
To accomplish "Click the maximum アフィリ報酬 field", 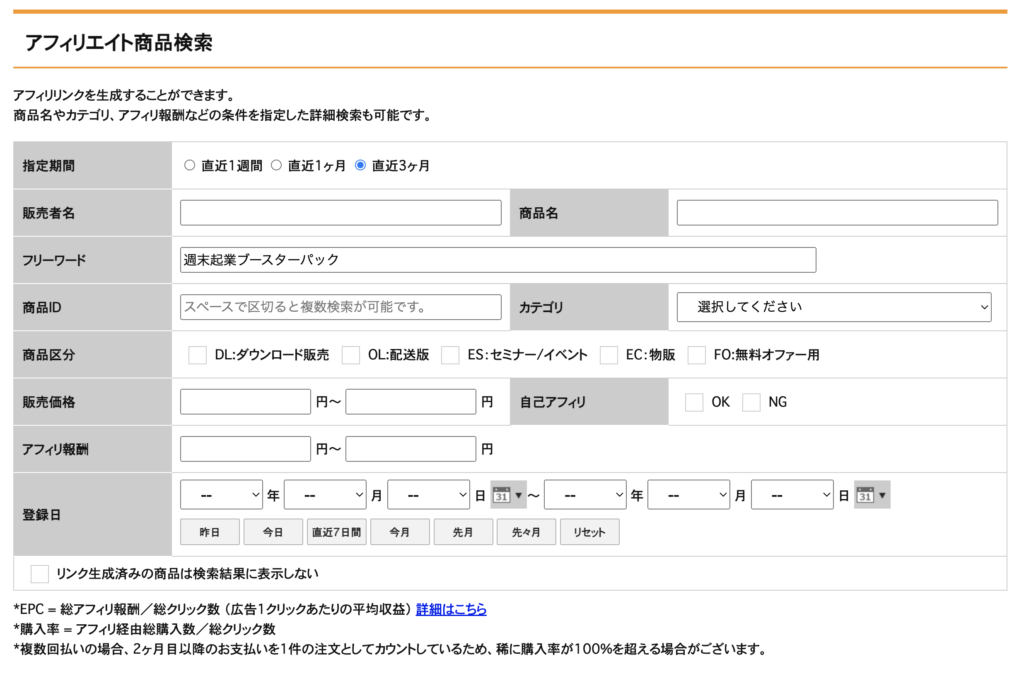I will click(411, 449).
